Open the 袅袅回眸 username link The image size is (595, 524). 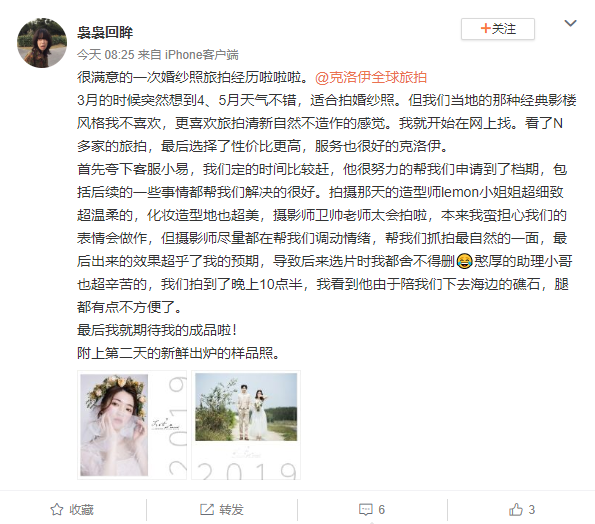[105, 33]
